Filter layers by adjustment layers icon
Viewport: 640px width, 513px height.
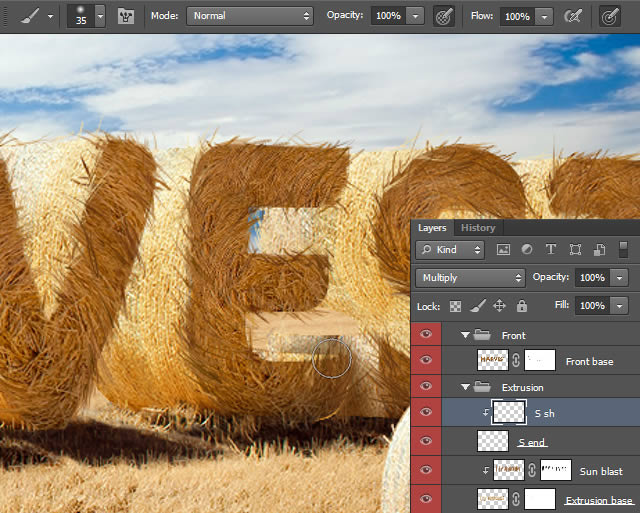(527, 249)
